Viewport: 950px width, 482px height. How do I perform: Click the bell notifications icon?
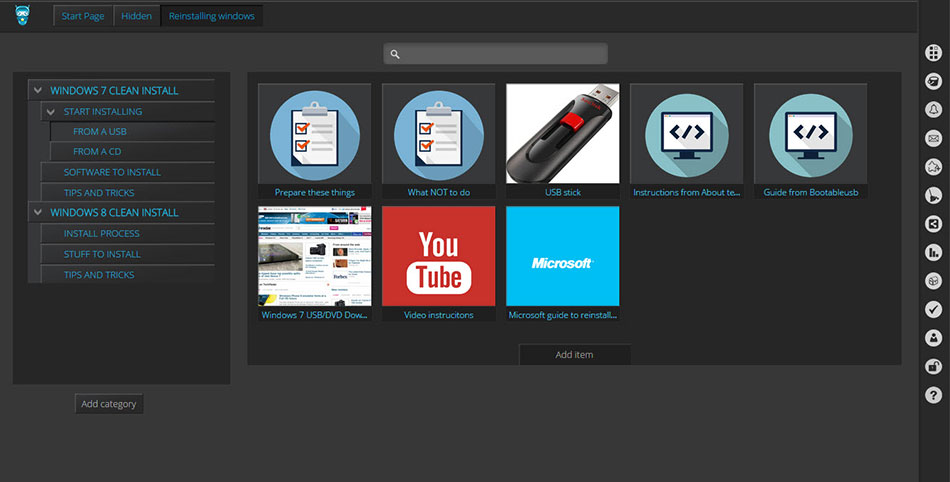[x=933, y=109]
